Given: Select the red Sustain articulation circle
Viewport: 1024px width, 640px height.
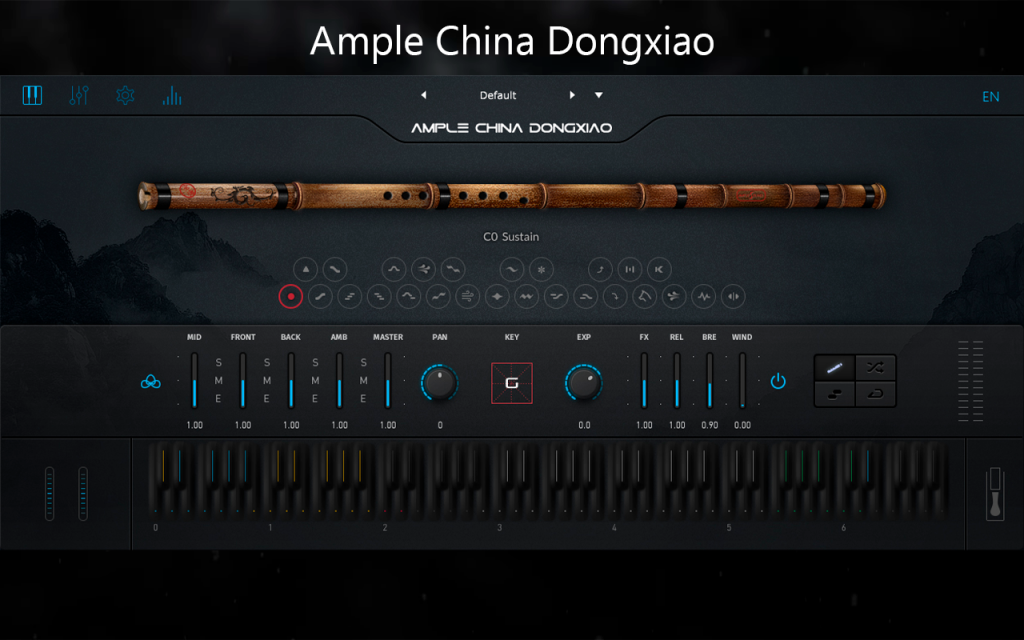Looking at the screenshot, I should [x=291, y=296].
